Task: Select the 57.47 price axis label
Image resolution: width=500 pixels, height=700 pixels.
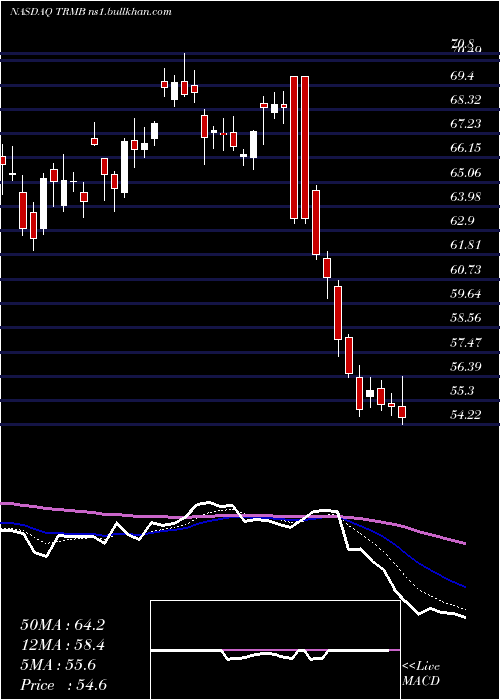Action: 466,343
